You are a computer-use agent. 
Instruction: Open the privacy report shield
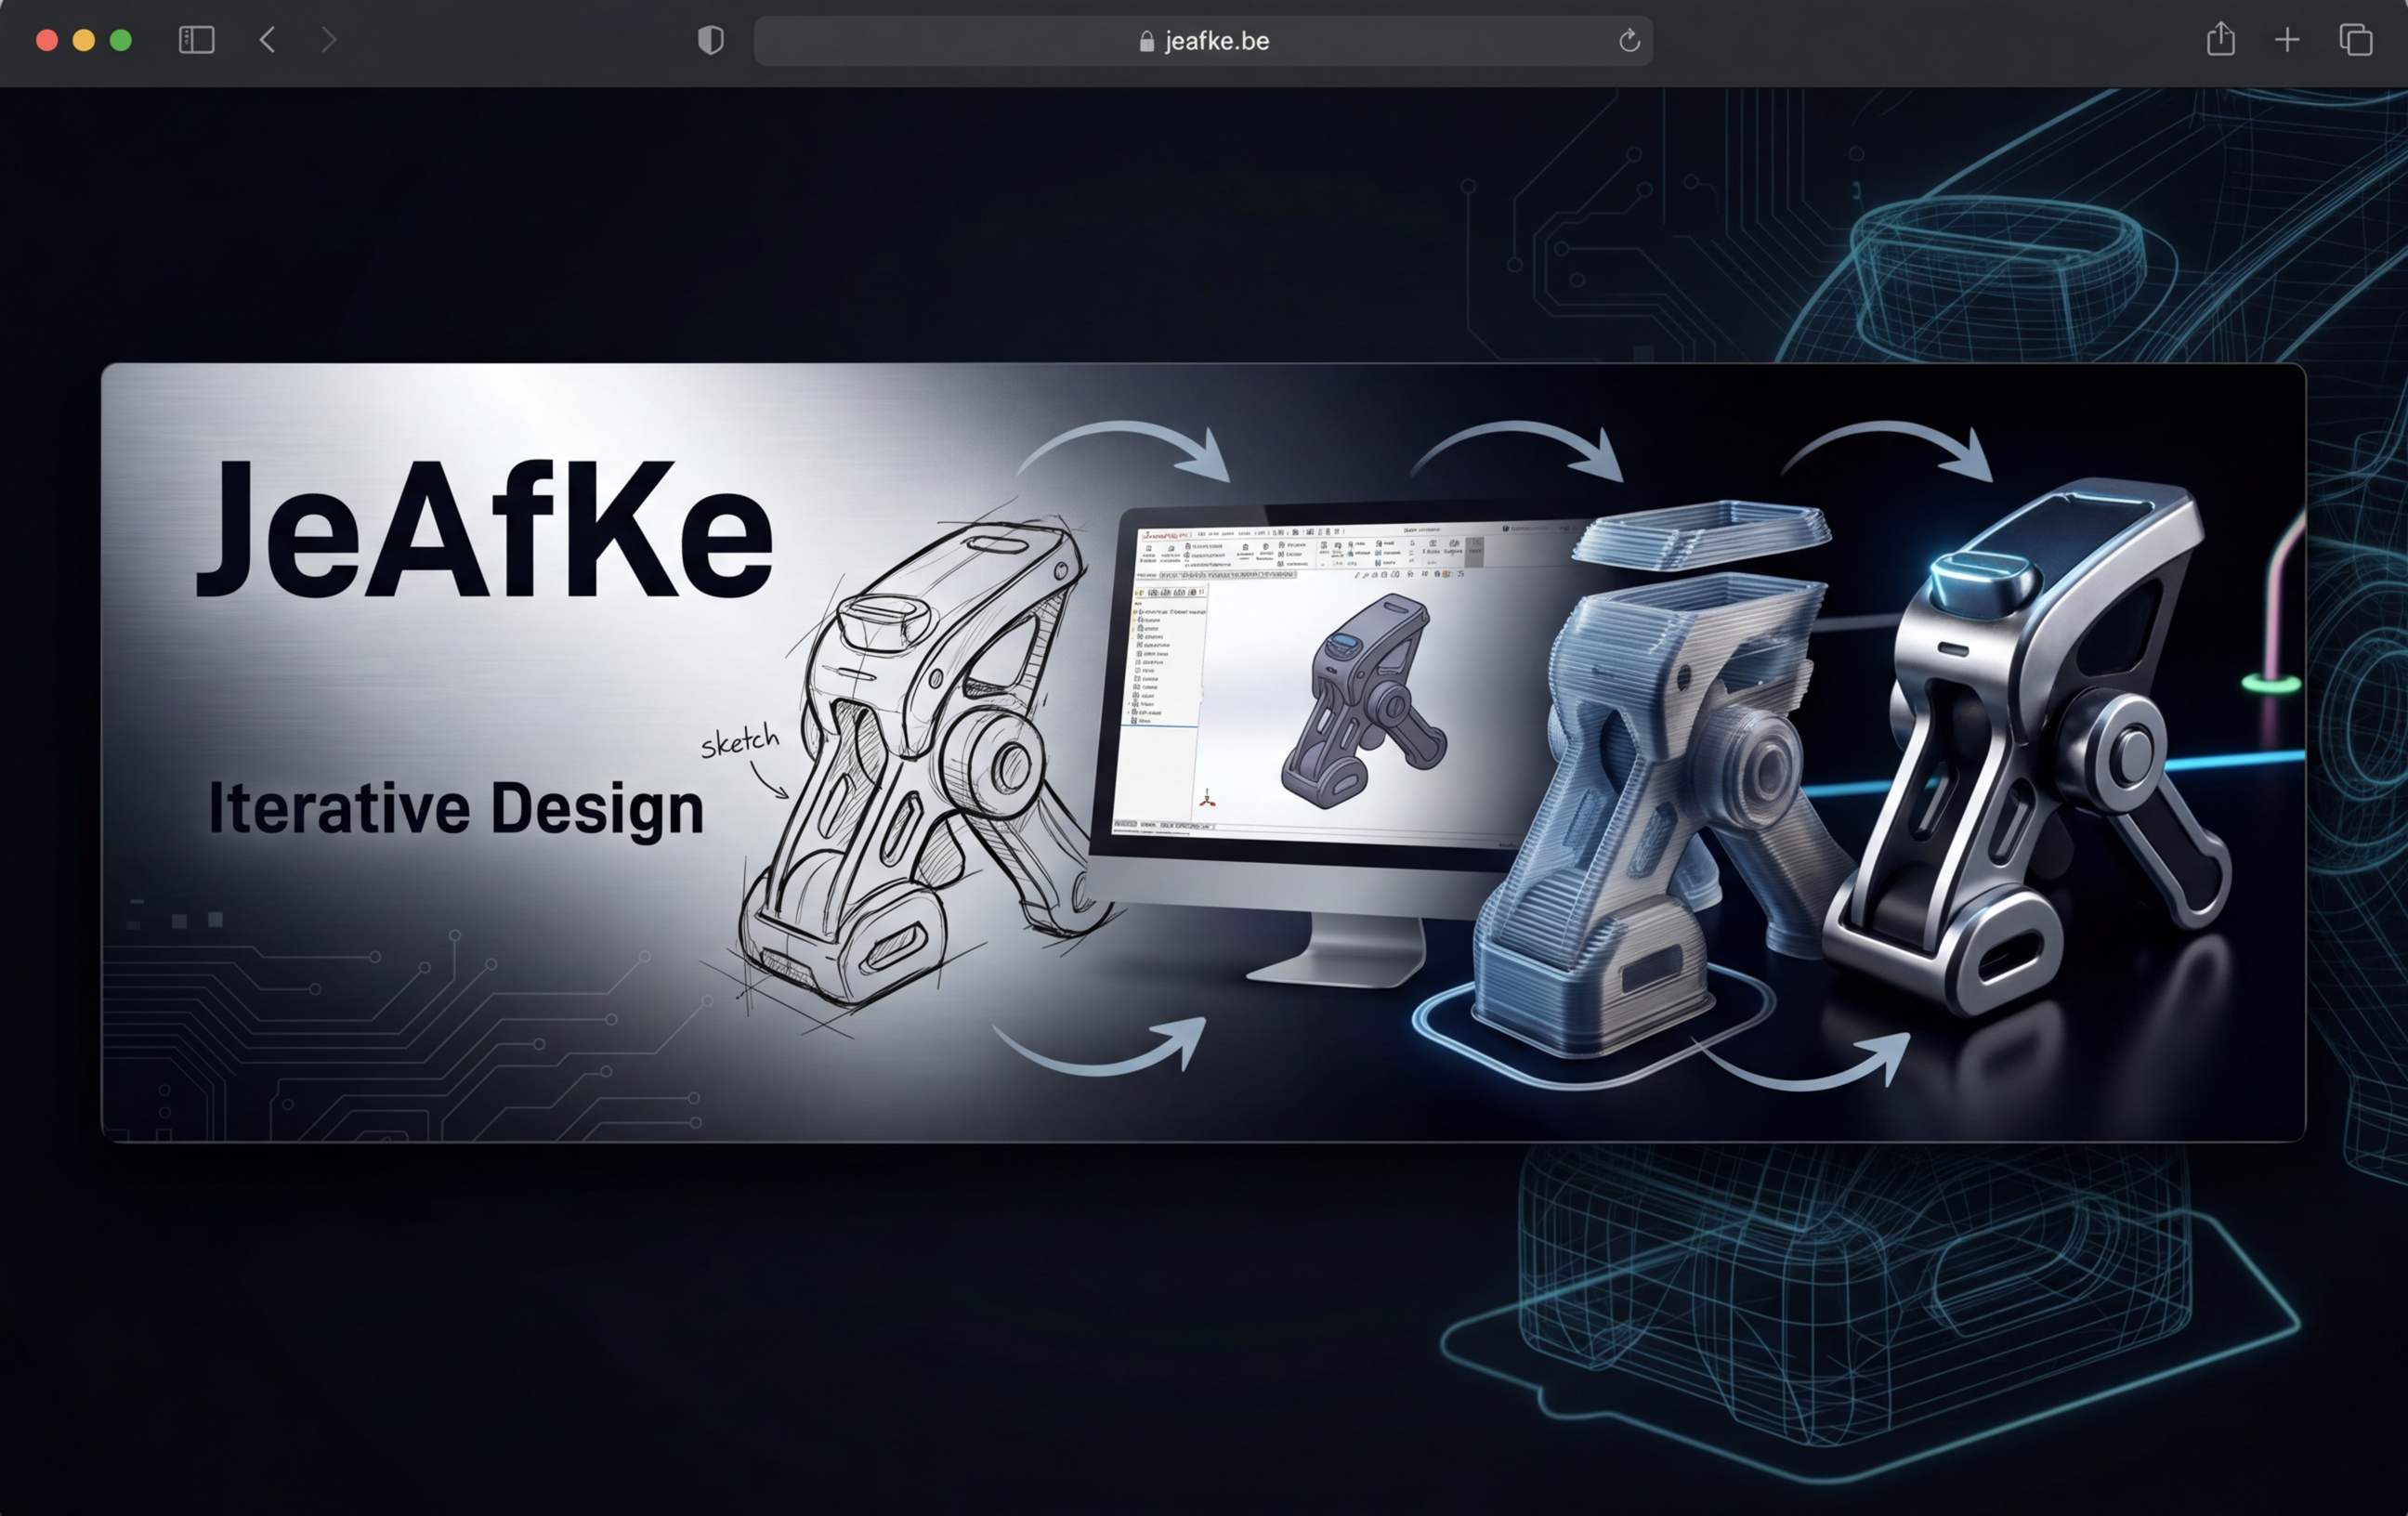point(710,40)
